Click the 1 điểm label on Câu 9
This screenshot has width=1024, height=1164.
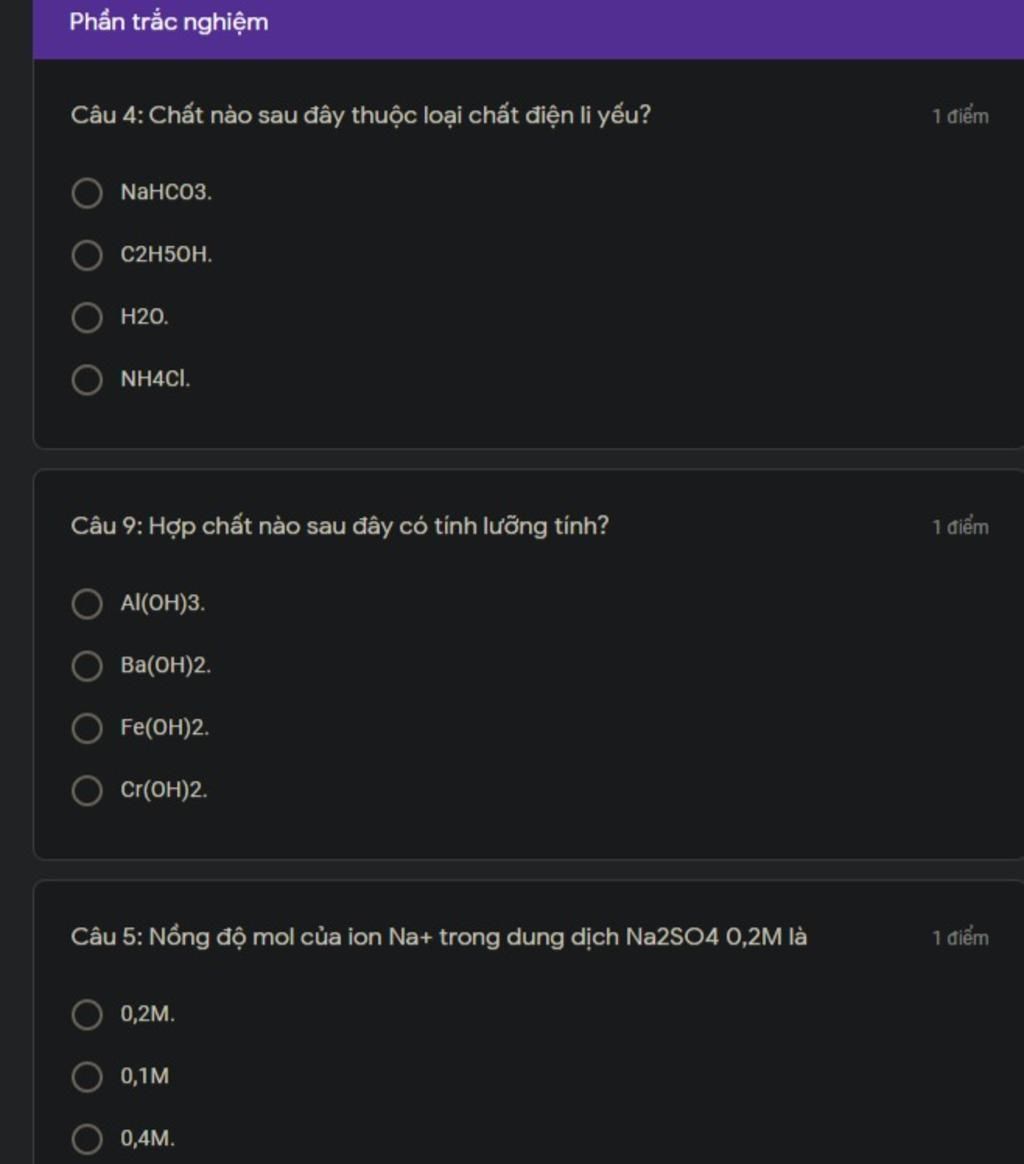click(x=961, y=527)
